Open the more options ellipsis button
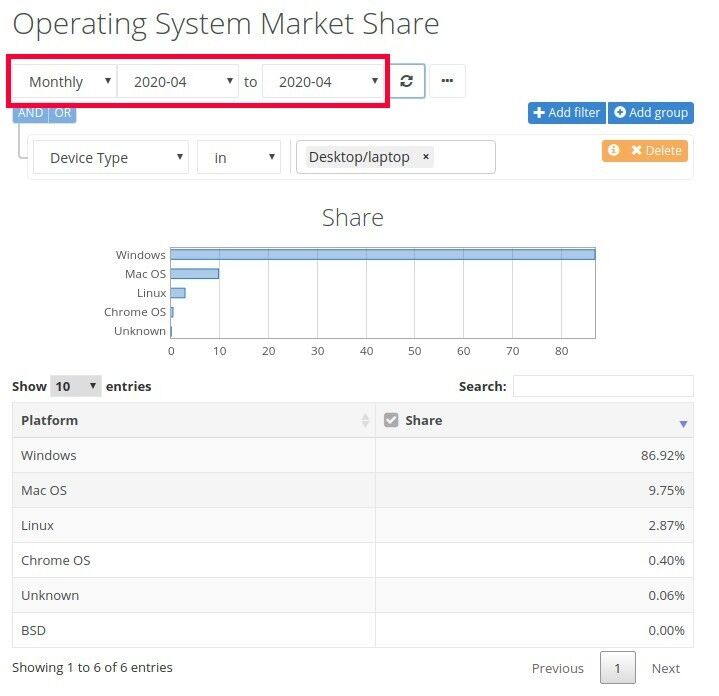 click(446, 81)
